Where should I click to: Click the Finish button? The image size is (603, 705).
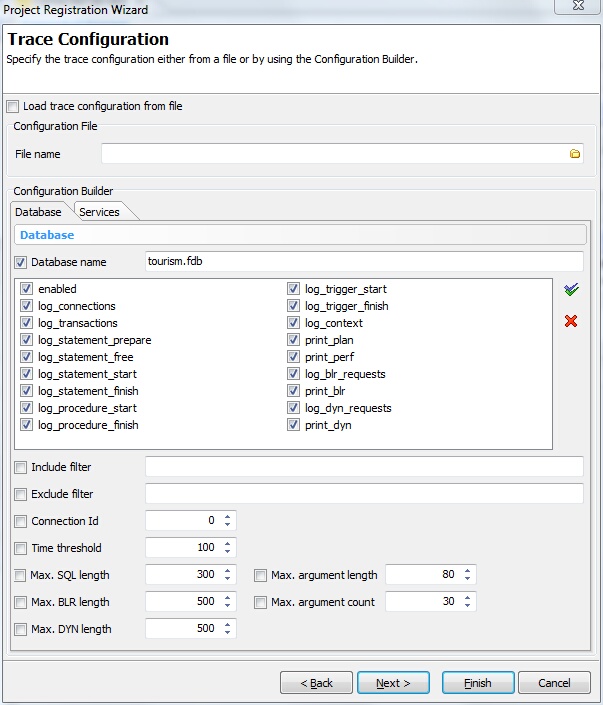pos(478,683)
